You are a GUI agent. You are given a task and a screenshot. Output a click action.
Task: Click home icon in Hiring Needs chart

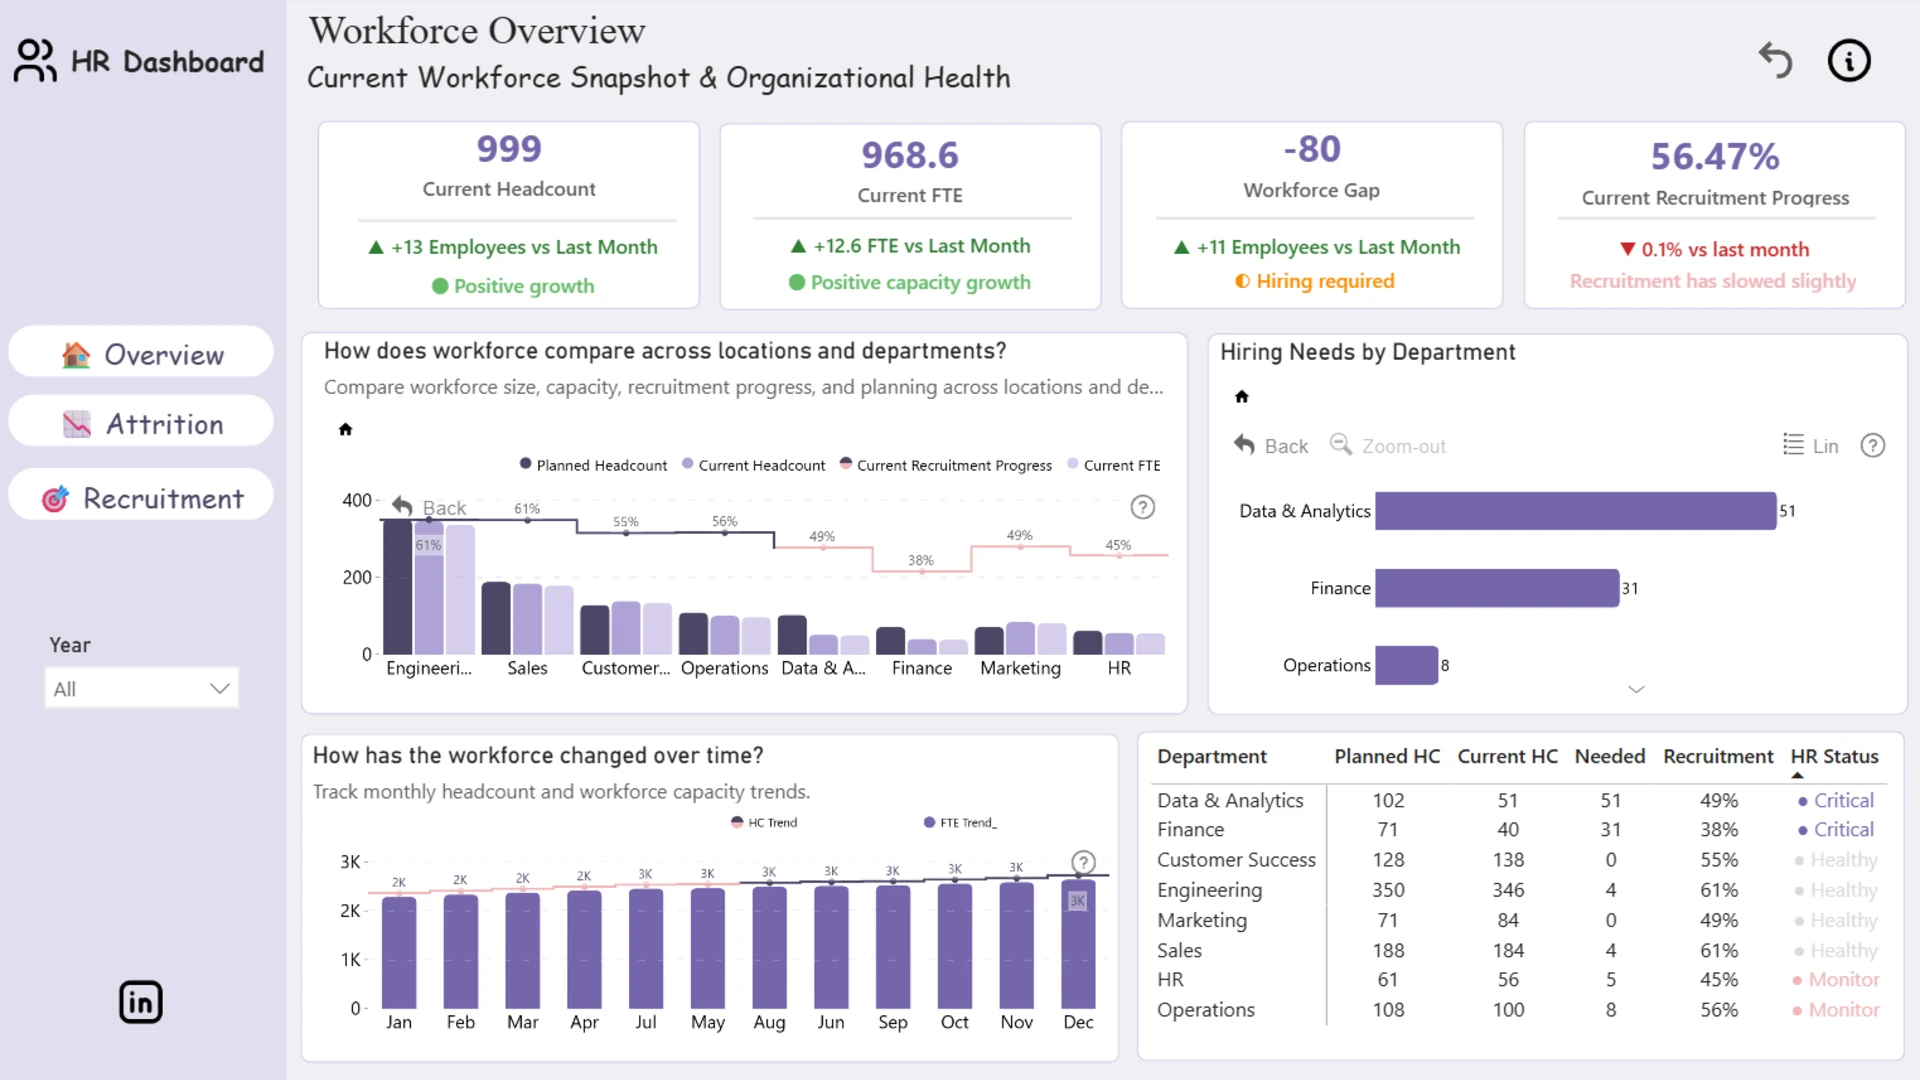point(1242,396)
